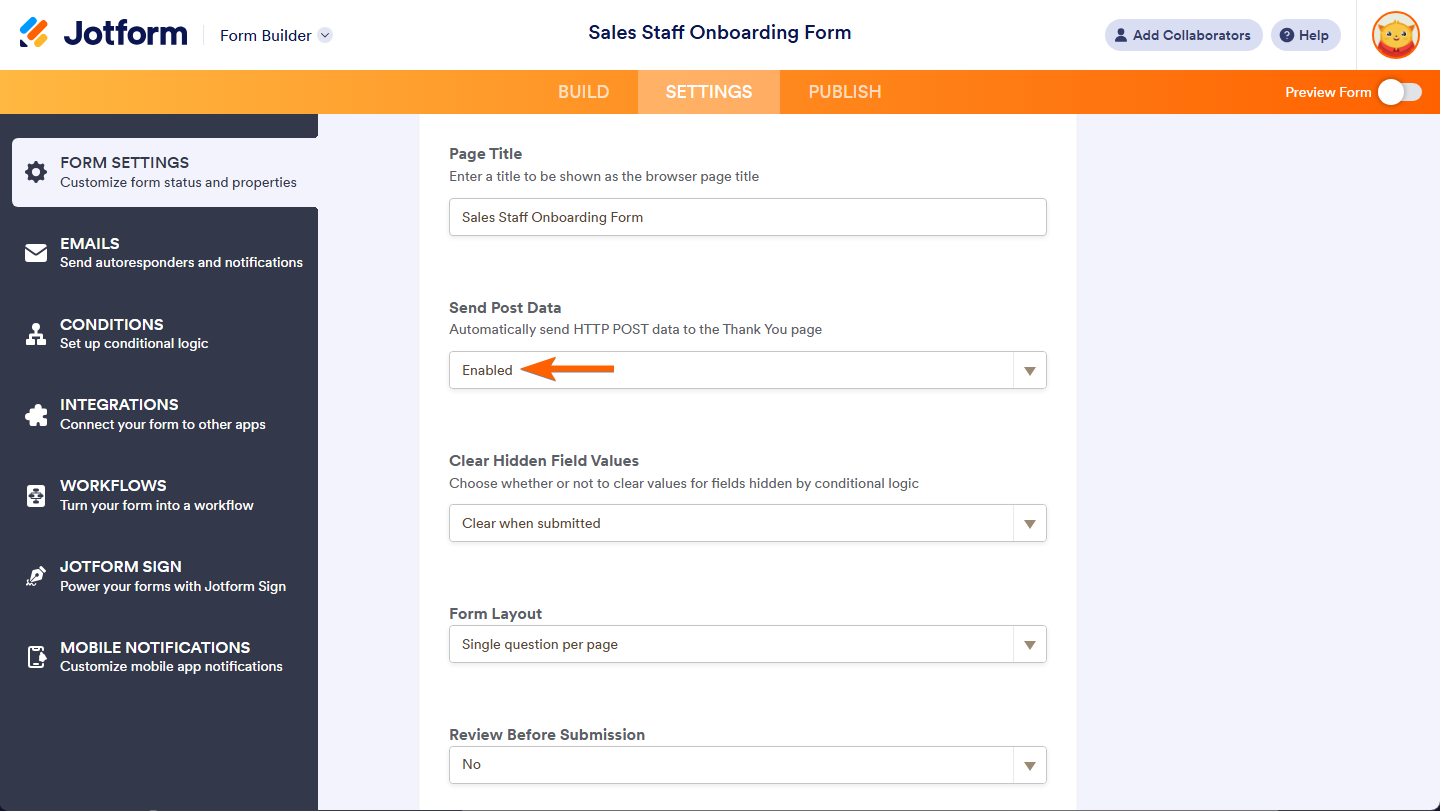Expand the Clear Hidden Field Values dropdown
This screenshot has height=811, width=1440.
click(x=1029, y=524)
